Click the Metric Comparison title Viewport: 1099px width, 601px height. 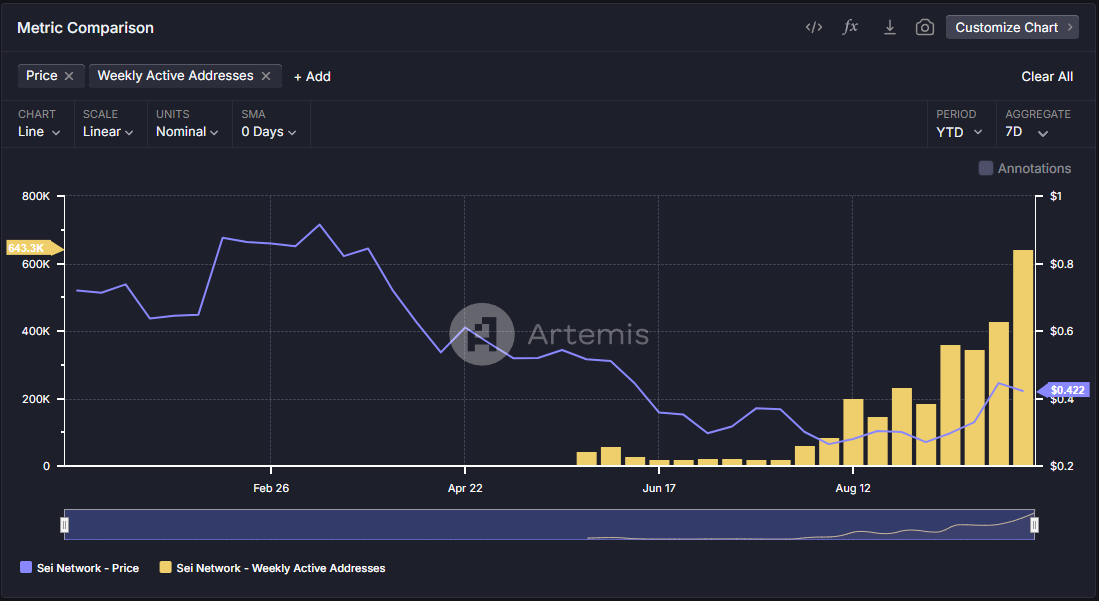coord(86,28)
